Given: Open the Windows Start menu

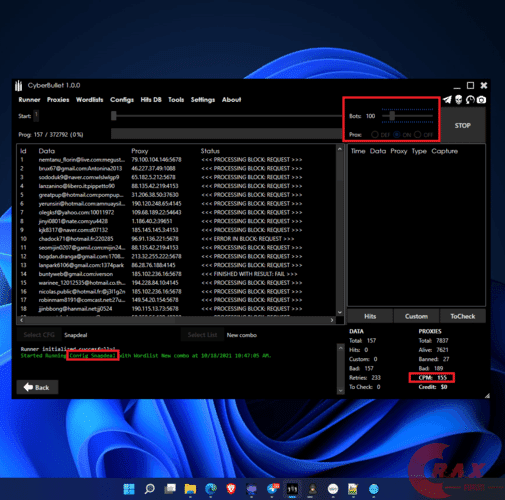Looking at the screenshot, I should tap(129, 489).
